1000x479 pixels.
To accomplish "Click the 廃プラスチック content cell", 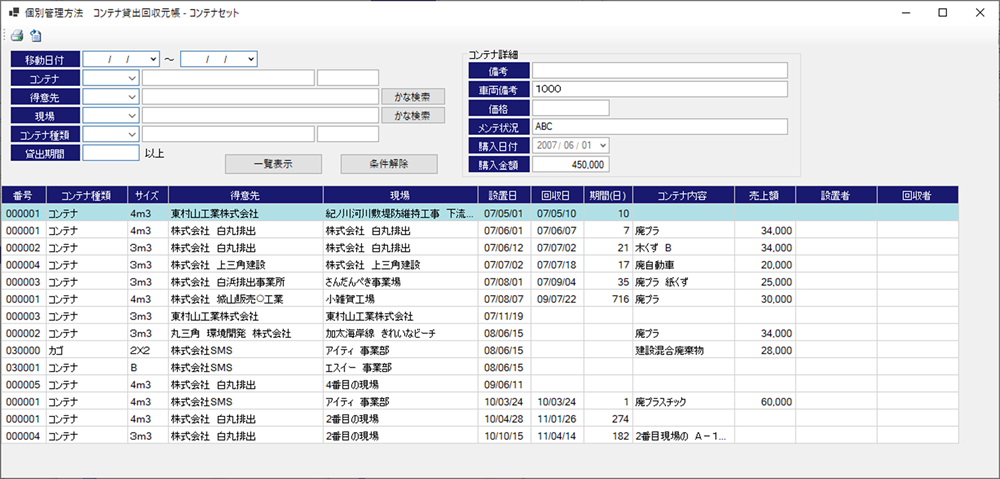I will [684, 402].
